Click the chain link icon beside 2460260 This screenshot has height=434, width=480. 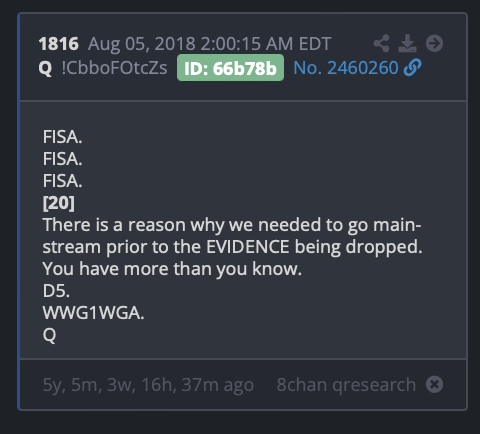pyautogui.click(x=412, y=68)
